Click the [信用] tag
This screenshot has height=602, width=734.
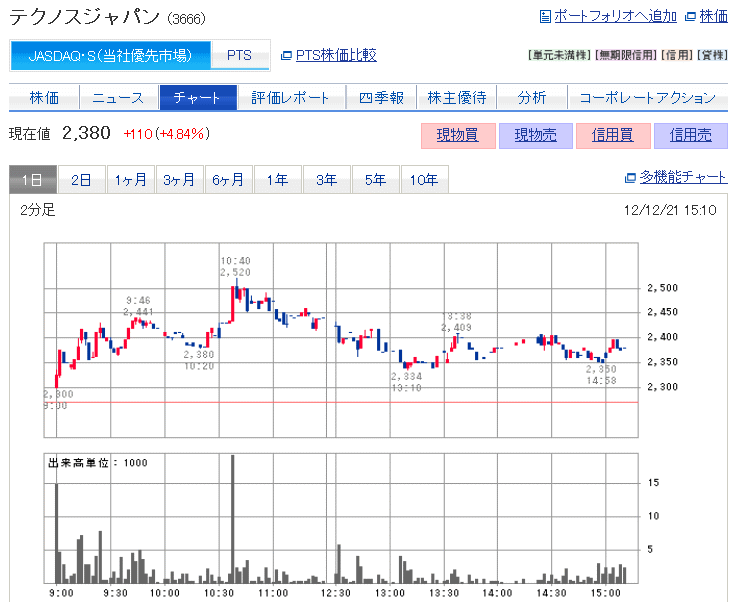coord(677,55)
